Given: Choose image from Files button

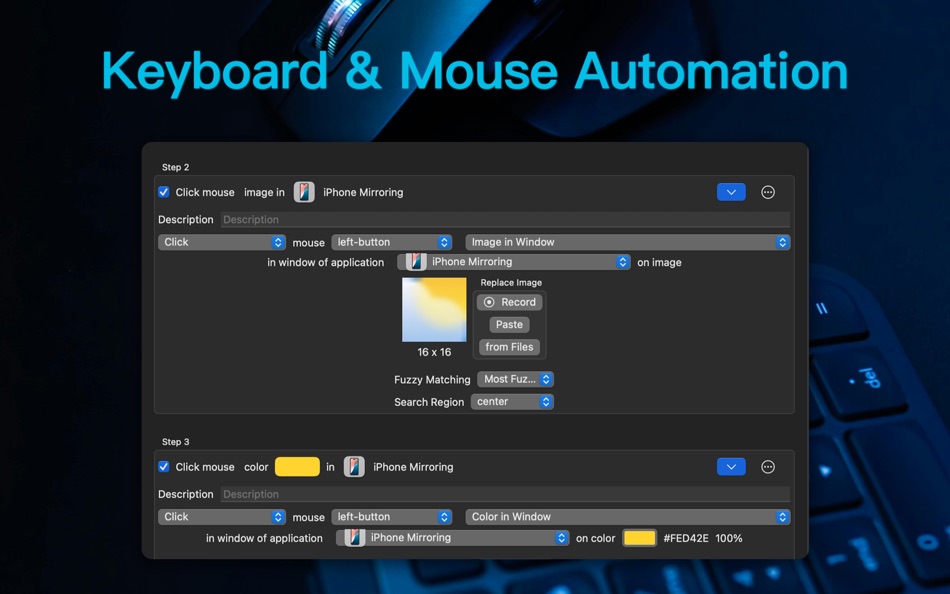Looking at the screenshot, I should click(510, 347).
